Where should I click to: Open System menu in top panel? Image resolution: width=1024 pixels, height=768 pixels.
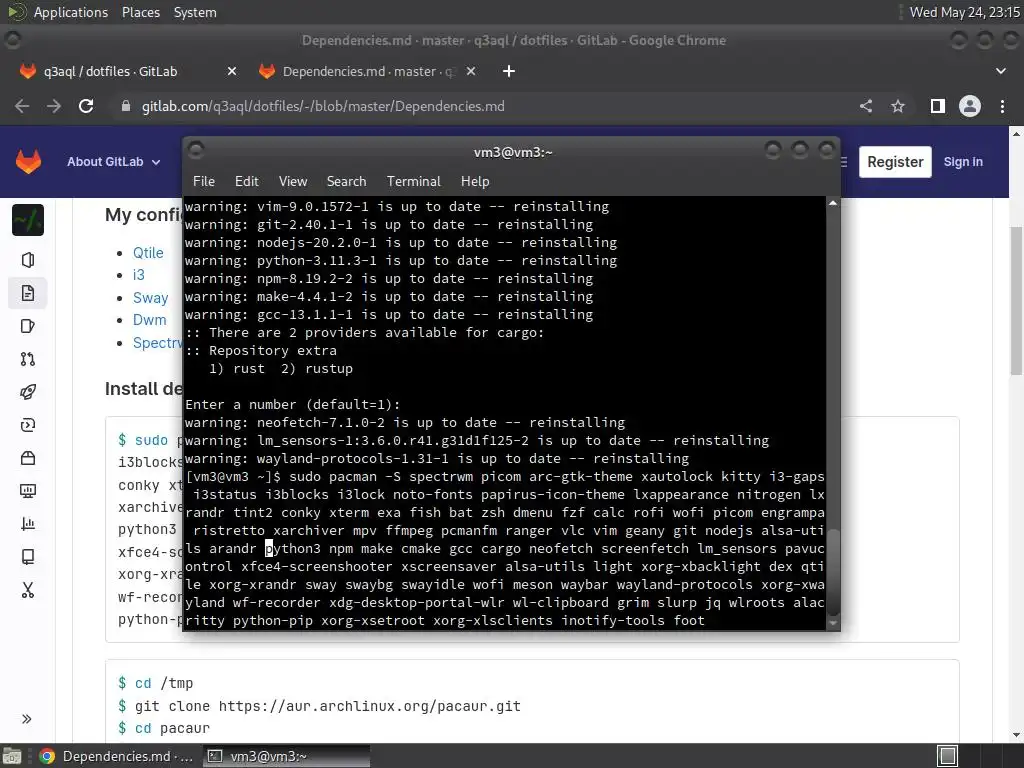pos(195,12)
